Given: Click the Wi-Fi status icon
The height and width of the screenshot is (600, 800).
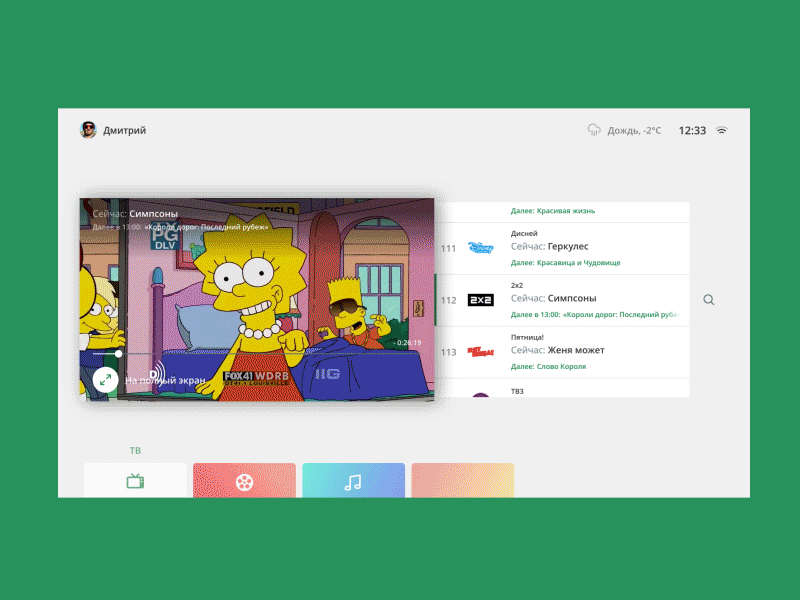Looking at the screenshot, I should coord(721,130).
